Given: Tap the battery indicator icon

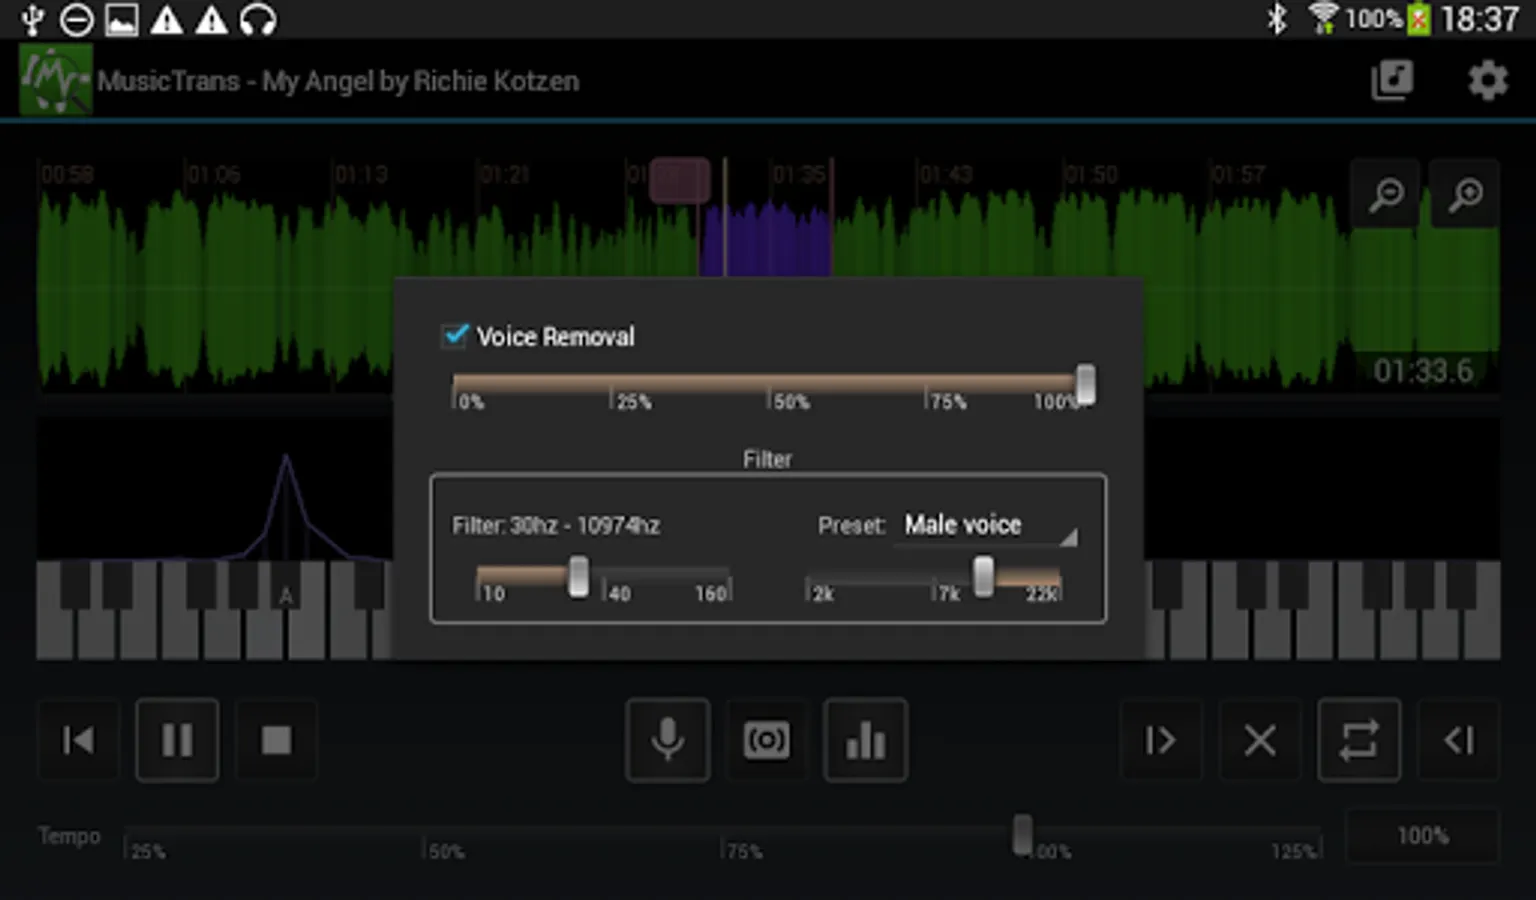Looking at the screenshot, I should point(1418,19).
